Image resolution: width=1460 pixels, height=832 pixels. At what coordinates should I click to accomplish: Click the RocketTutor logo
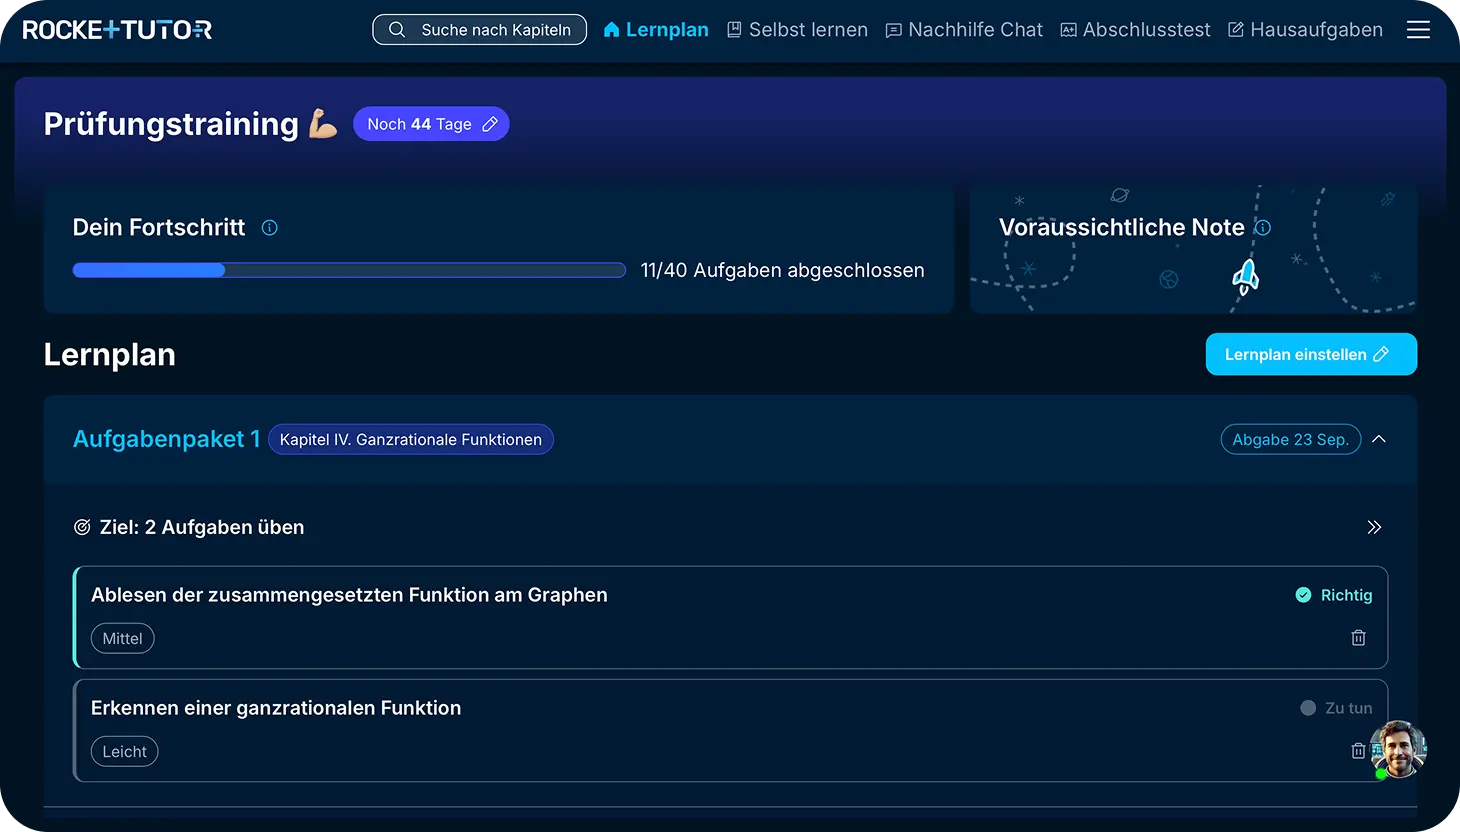click(x=117, y=30)
